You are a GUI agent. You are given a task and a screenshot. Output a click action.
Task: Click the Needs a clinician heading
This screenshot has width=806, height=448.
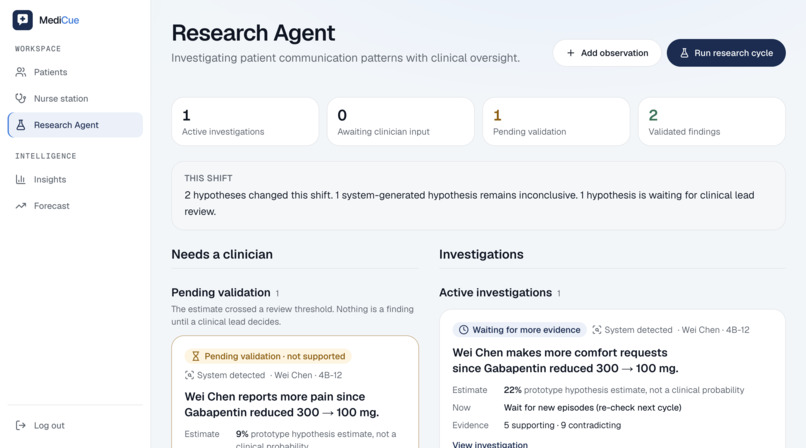pos(222,254)
